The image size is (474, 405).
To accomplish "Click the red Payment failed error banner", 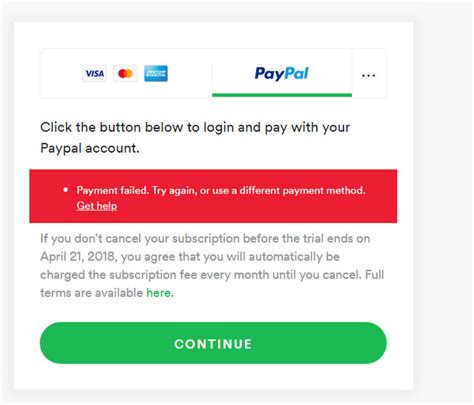I will (x=213, y=196).
